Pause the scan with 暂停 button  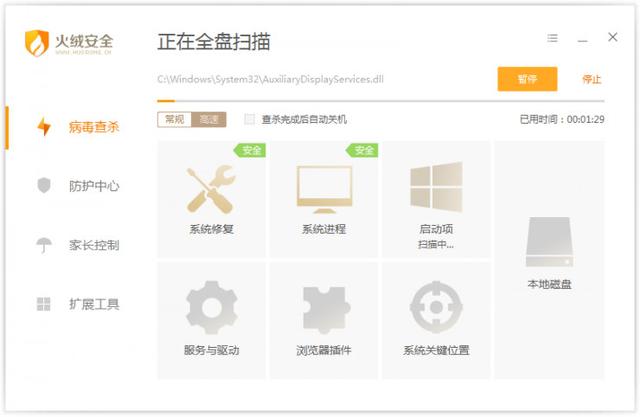[527, 79]
